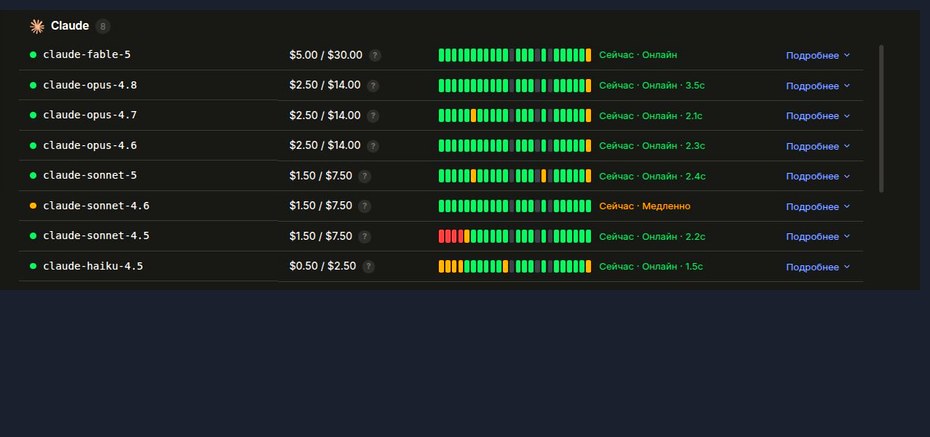Expand Подробнее for claude-haiku-4.5

[818, 267]
